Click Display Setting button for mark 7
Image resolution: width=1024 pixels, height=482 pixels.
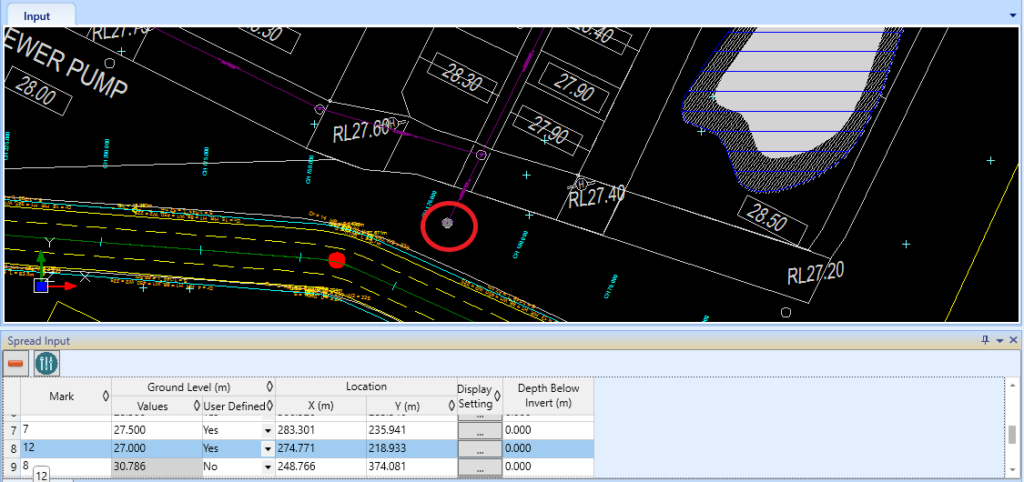coord(480,431)
